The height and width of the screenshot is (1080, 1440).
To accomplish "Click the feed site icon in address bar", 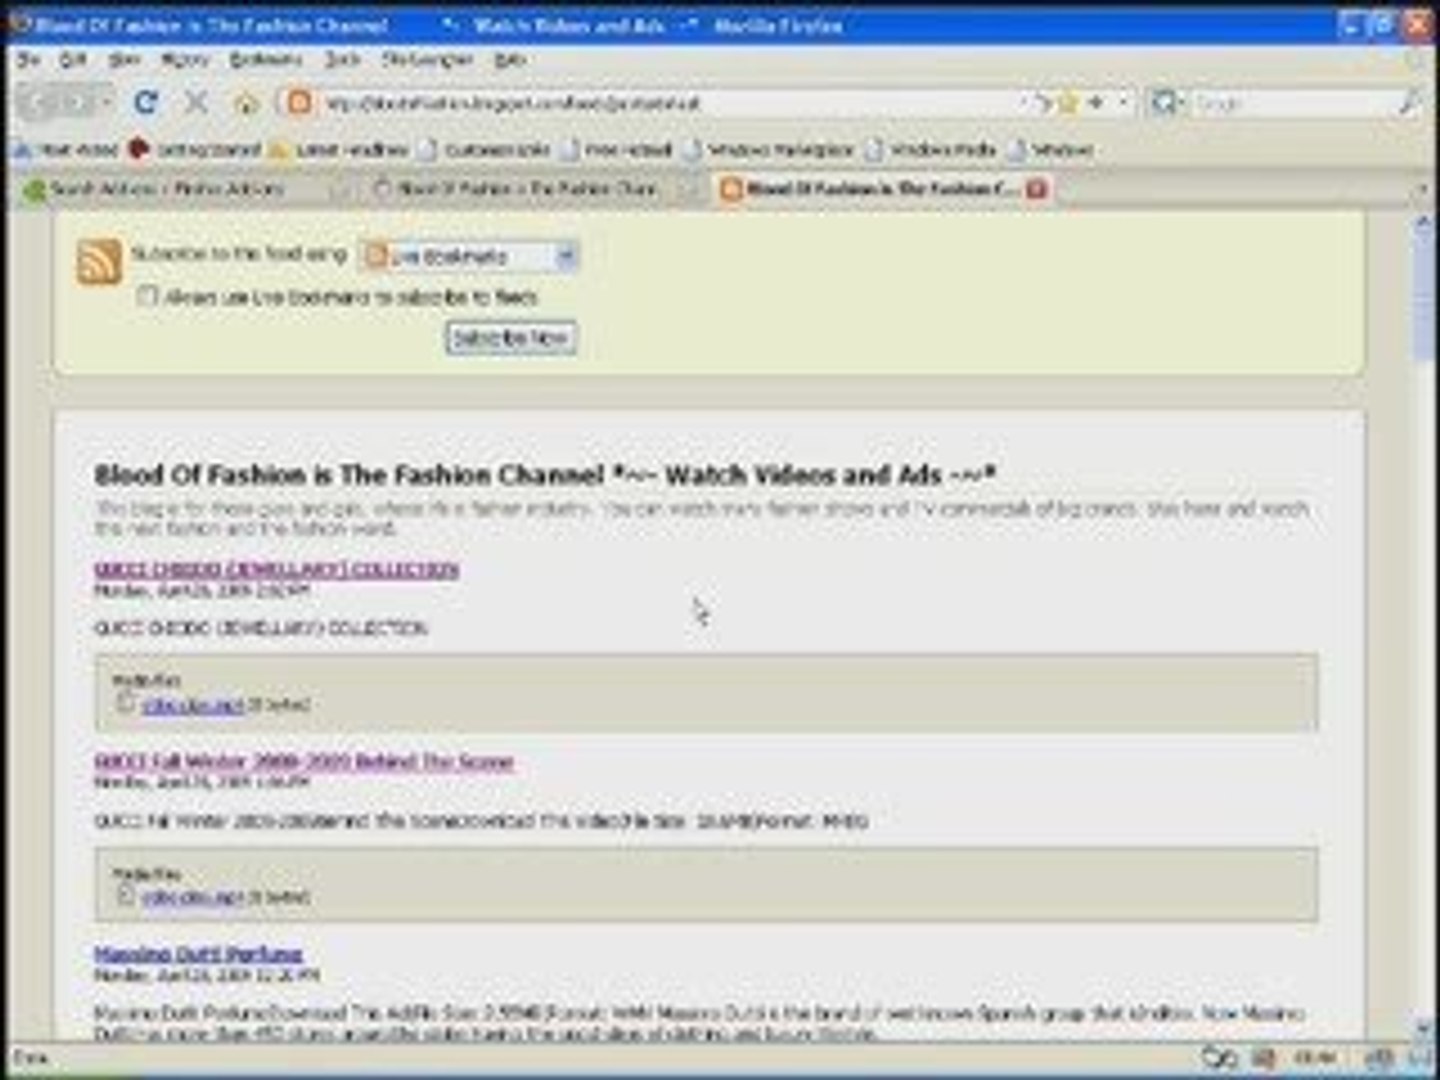I will (x=300, y=102).
